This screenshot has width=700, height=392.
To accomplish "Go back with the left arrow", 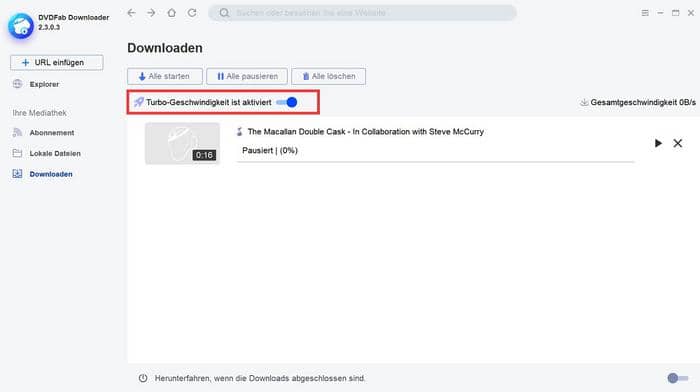I will 131,13.
